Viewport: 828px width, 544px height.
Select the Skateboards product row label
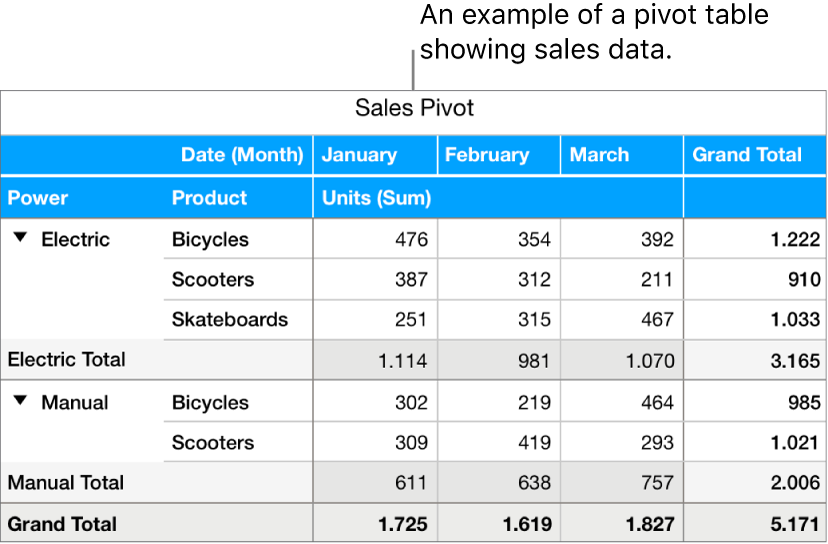[230, 320]
